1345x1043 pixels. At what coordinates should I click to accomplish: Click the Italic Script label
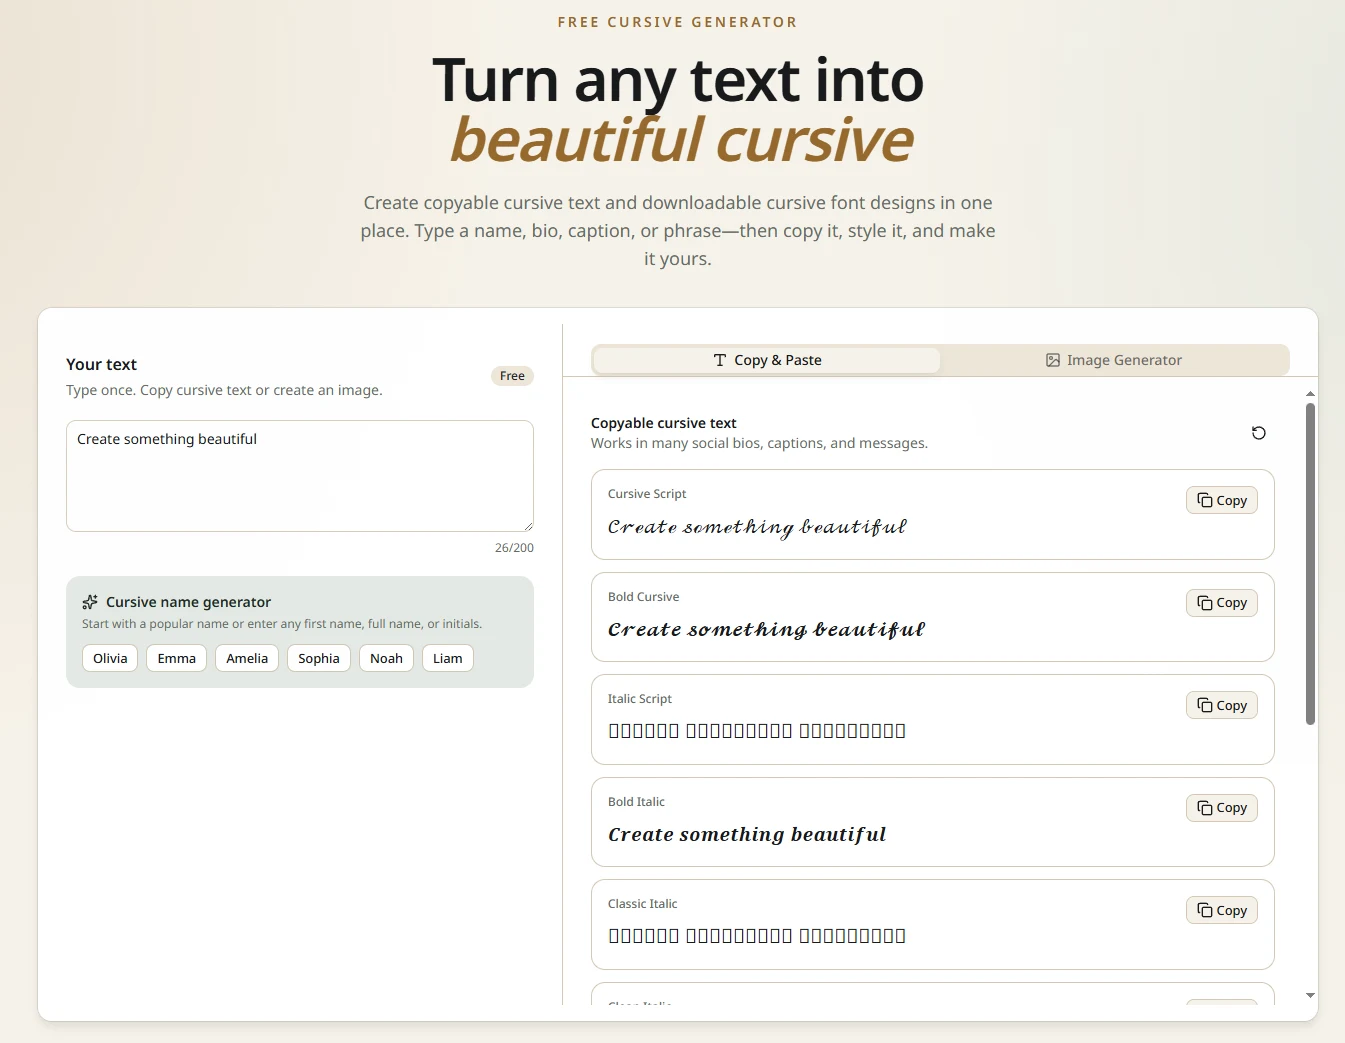point(640,699)
